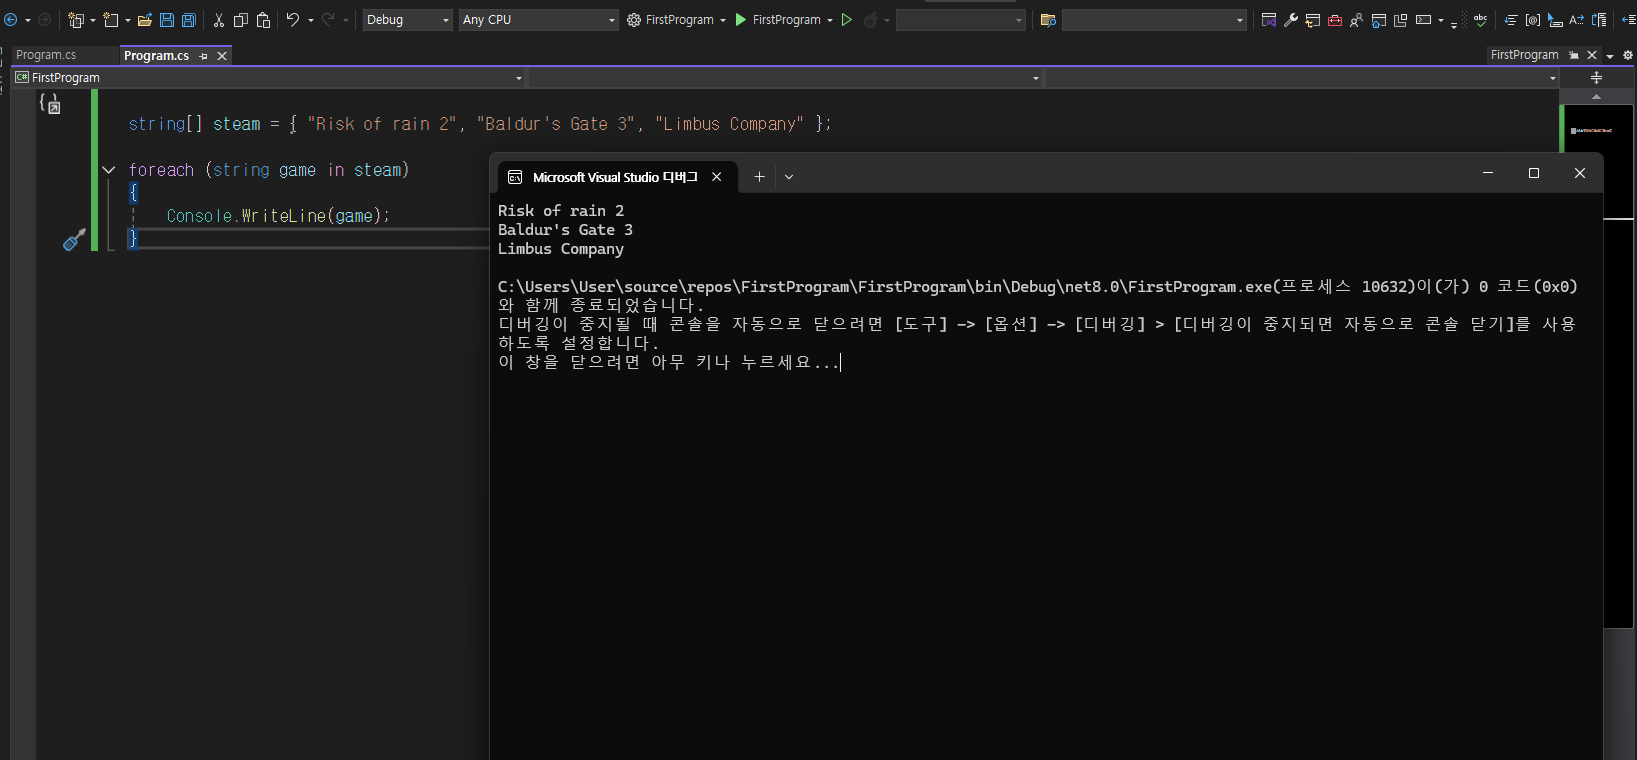Collapse the foreach code block
The height and width of the screenshot is (760, 1637).
[x=109, y=170]
